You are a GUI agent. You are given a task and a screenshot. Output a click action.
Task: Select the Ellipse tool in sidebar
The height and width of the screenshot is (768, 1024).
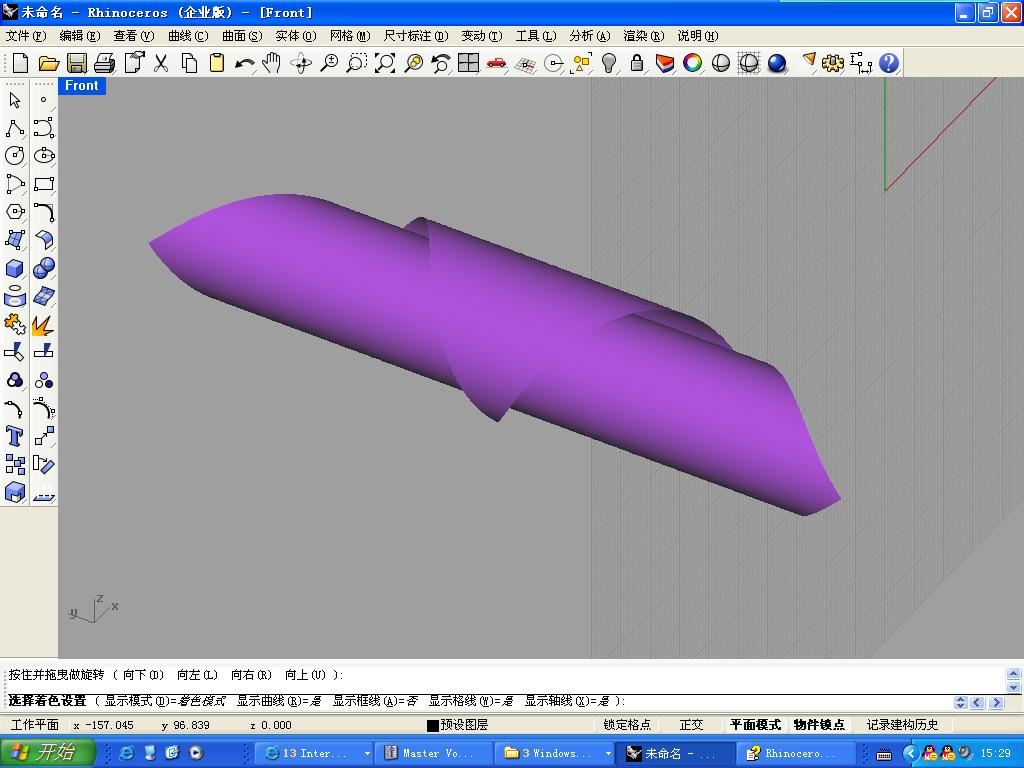point(44,155)
